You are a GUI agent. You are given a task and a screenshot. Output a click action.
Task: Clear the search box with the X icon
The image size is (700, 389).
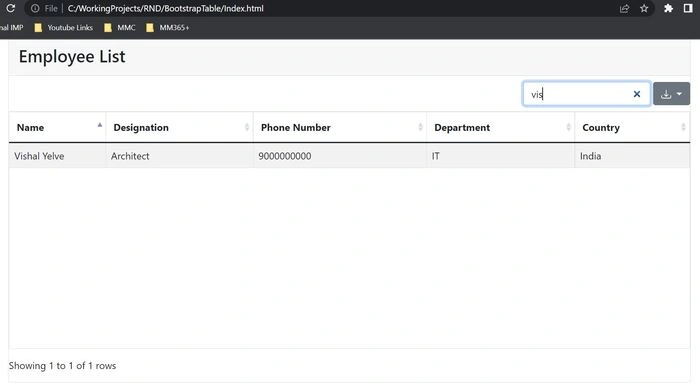click(637, 94)
